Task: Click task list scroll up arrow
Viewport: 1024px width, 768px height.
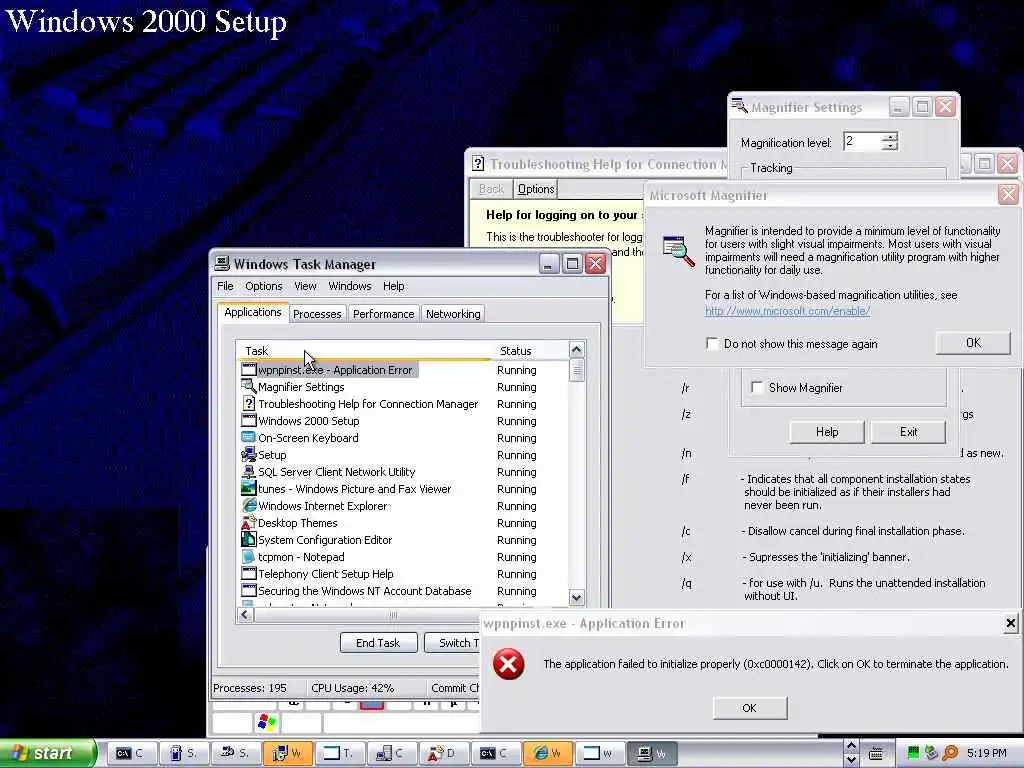Action: click(x=576, y=349)
